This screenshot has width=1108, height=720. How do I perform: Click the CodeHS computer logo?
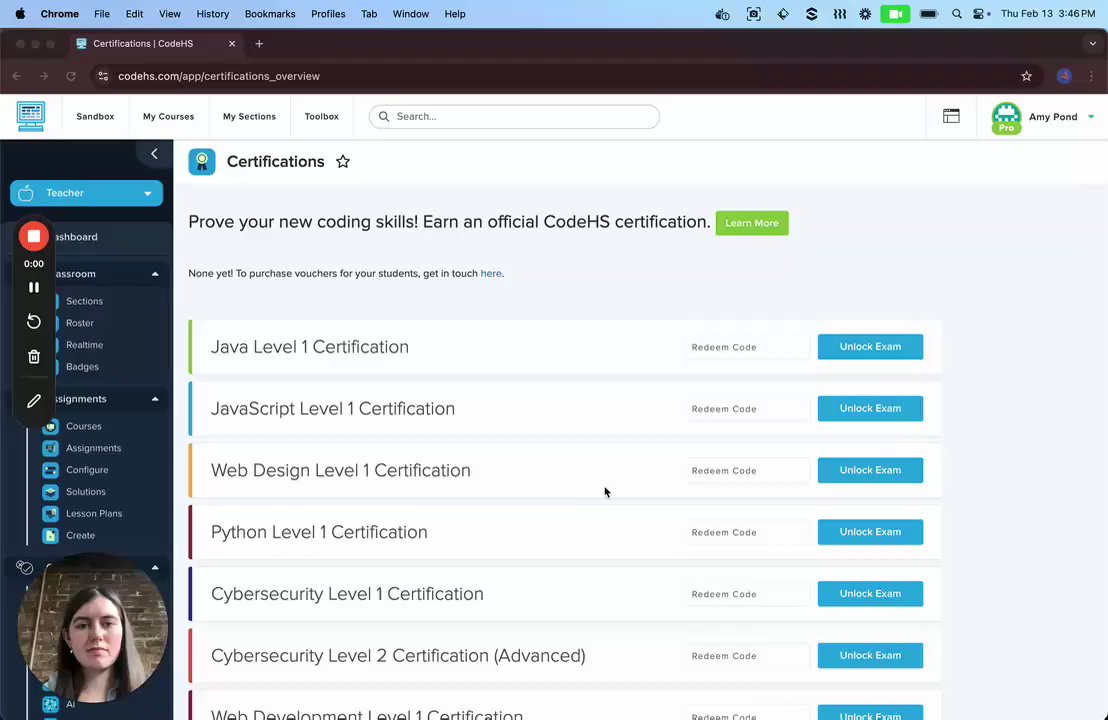[x=31, y=117]
